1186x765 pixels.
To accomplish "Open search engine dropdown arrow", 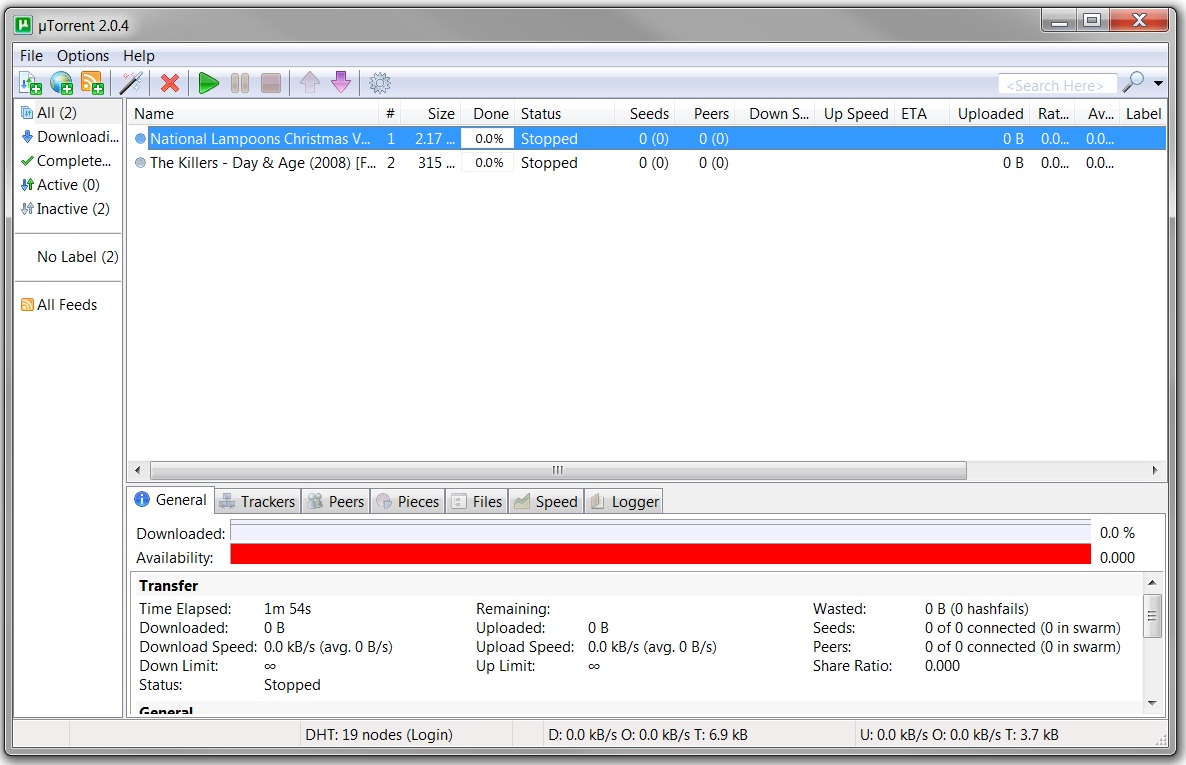I will click(1158, 83).
